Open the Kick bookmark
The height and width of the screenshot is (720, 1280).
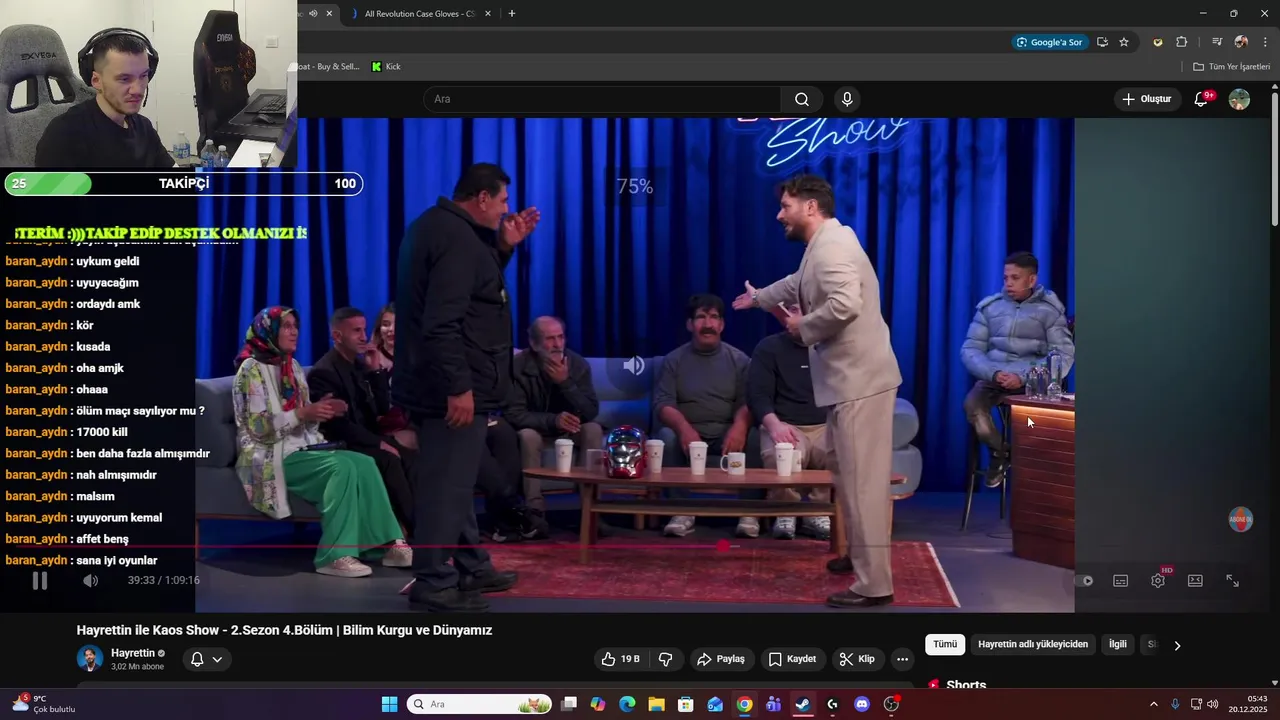pyautogui.click(x=386, y=67)
